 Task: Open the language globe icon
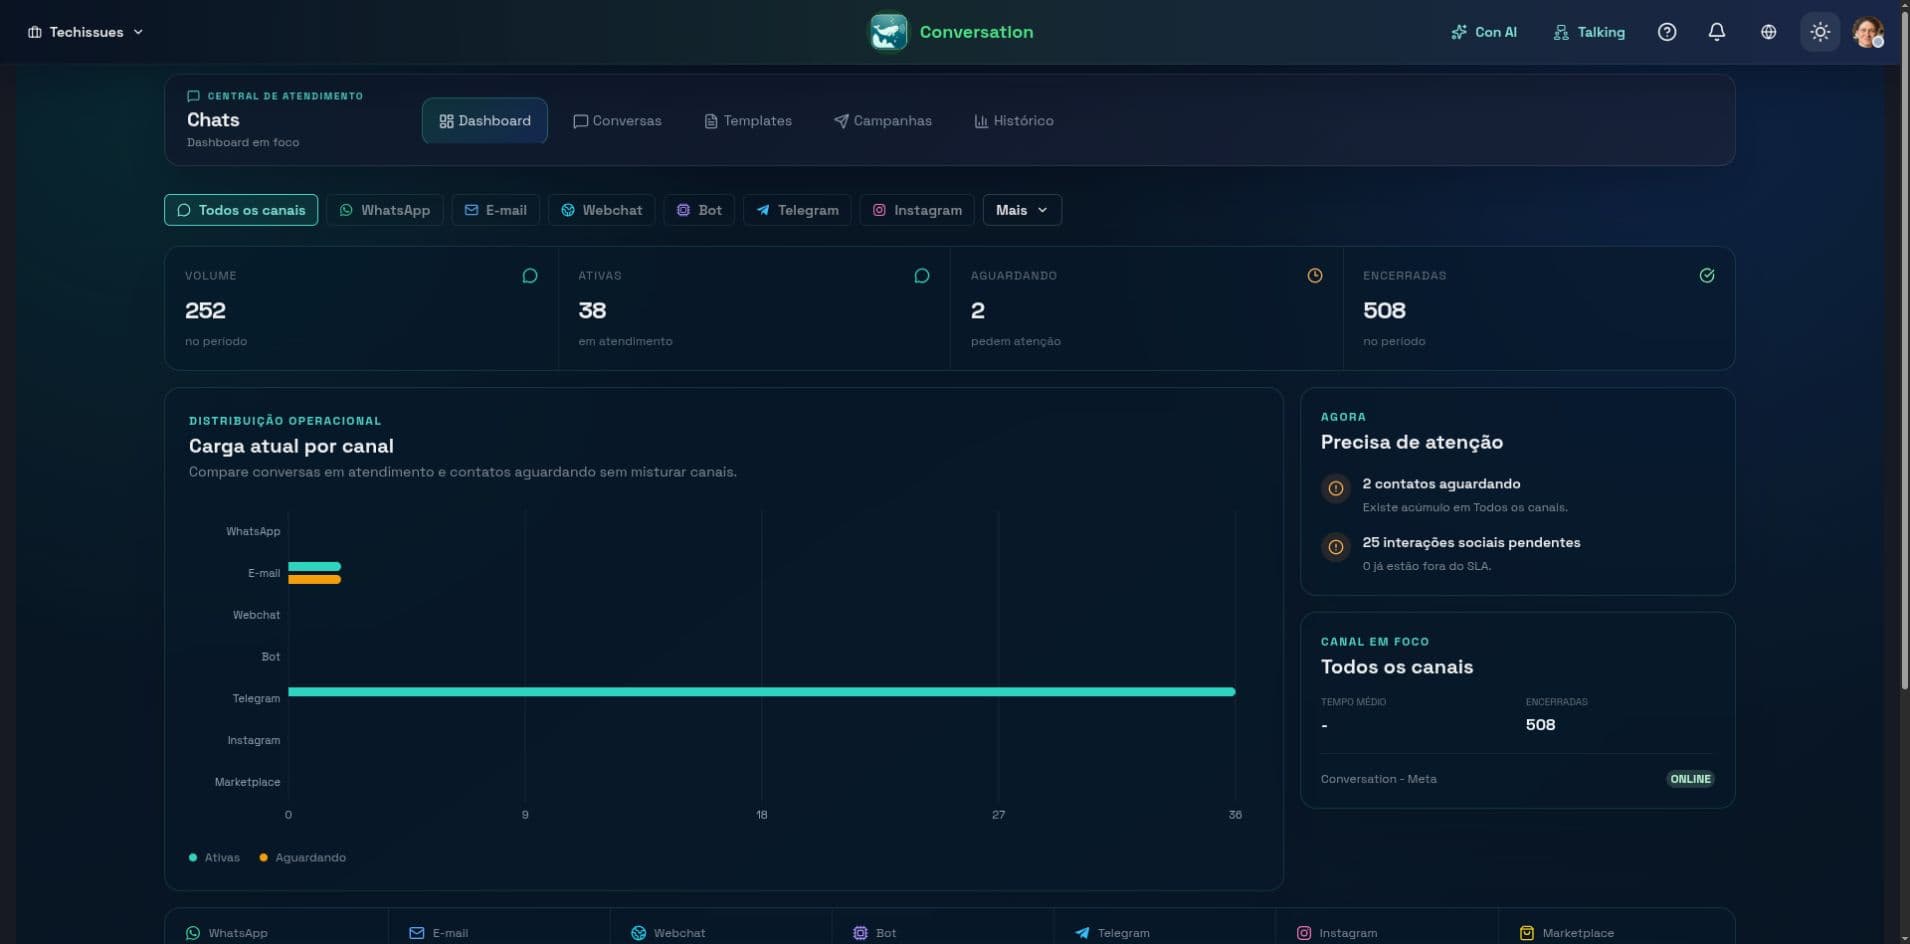coord(1769,32)
